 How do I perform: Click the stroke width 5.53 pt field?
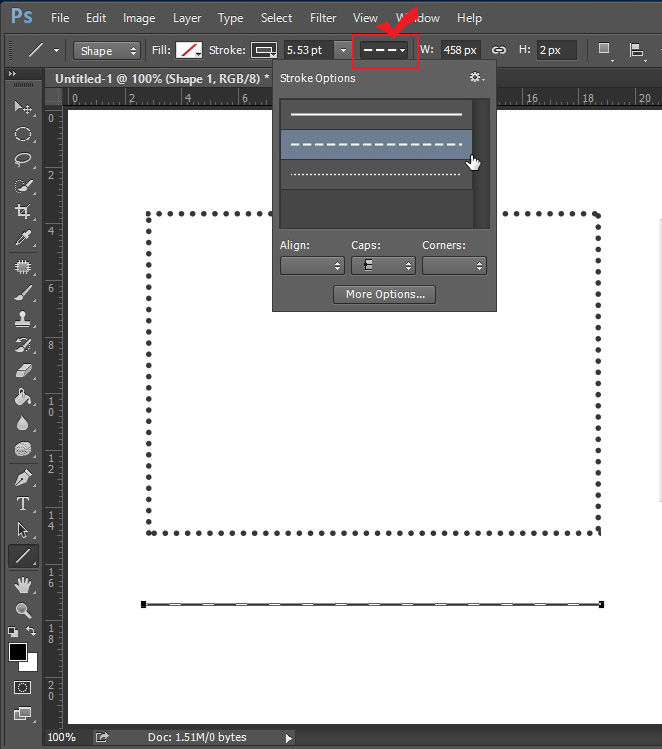click(x=309, y=50)
